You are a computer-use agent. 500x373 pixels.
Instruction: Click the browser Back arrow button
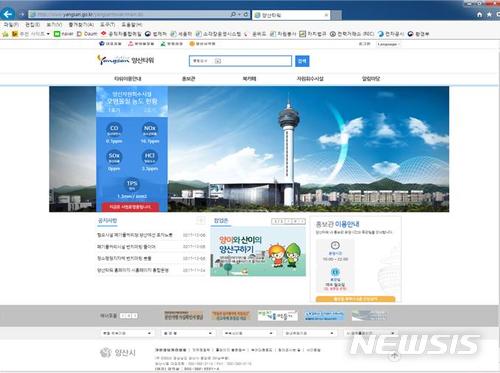pos(7,14)
